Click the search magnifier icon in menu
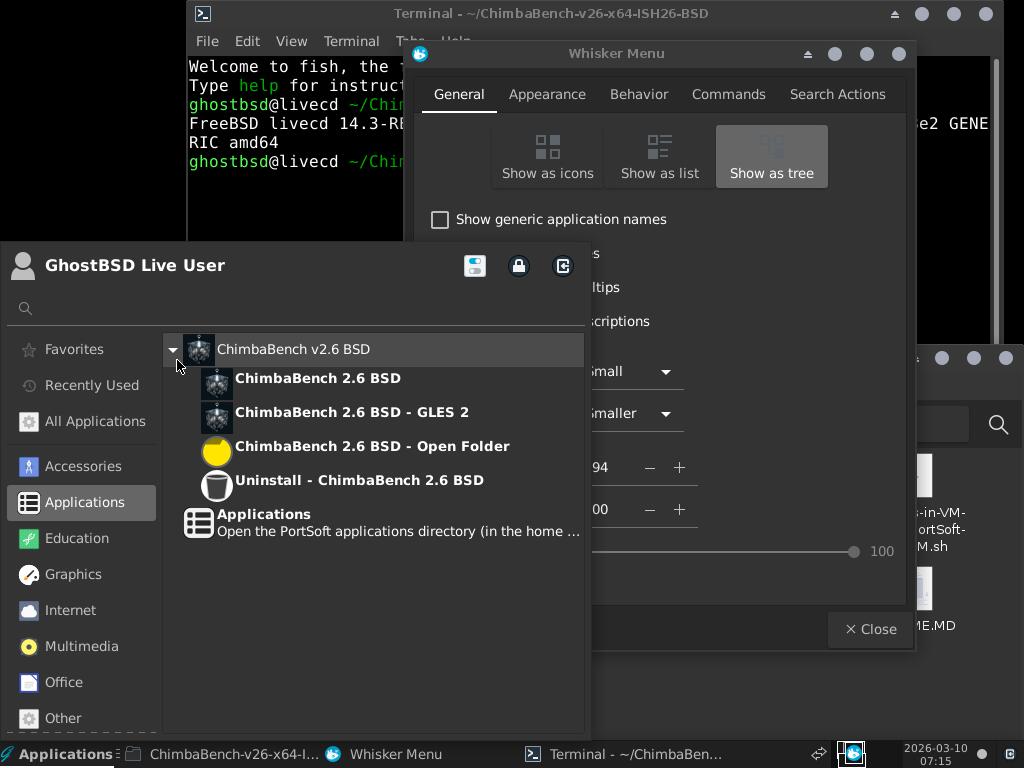Viewport: 1024px width, 768px height. (x=25, y=308)
